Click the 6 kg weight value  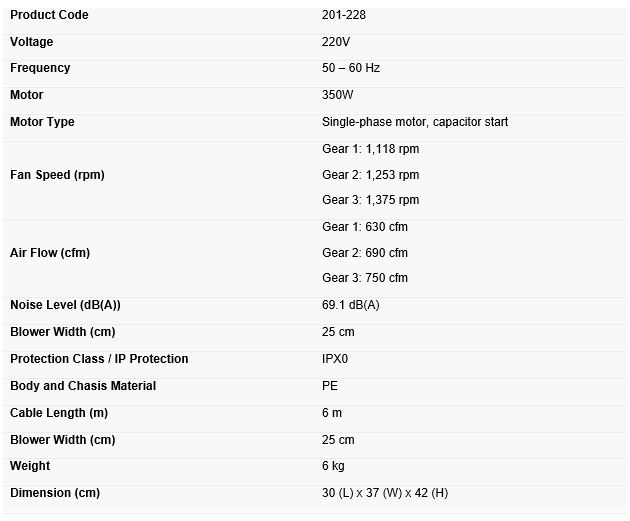333,466
